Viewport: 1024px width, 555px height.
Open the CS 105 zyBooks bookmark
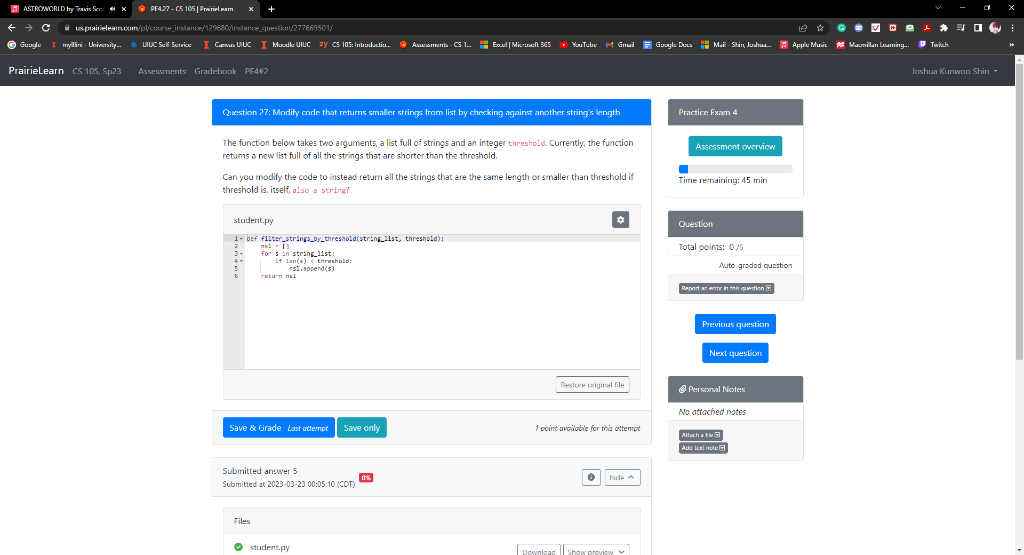(355, 44)
